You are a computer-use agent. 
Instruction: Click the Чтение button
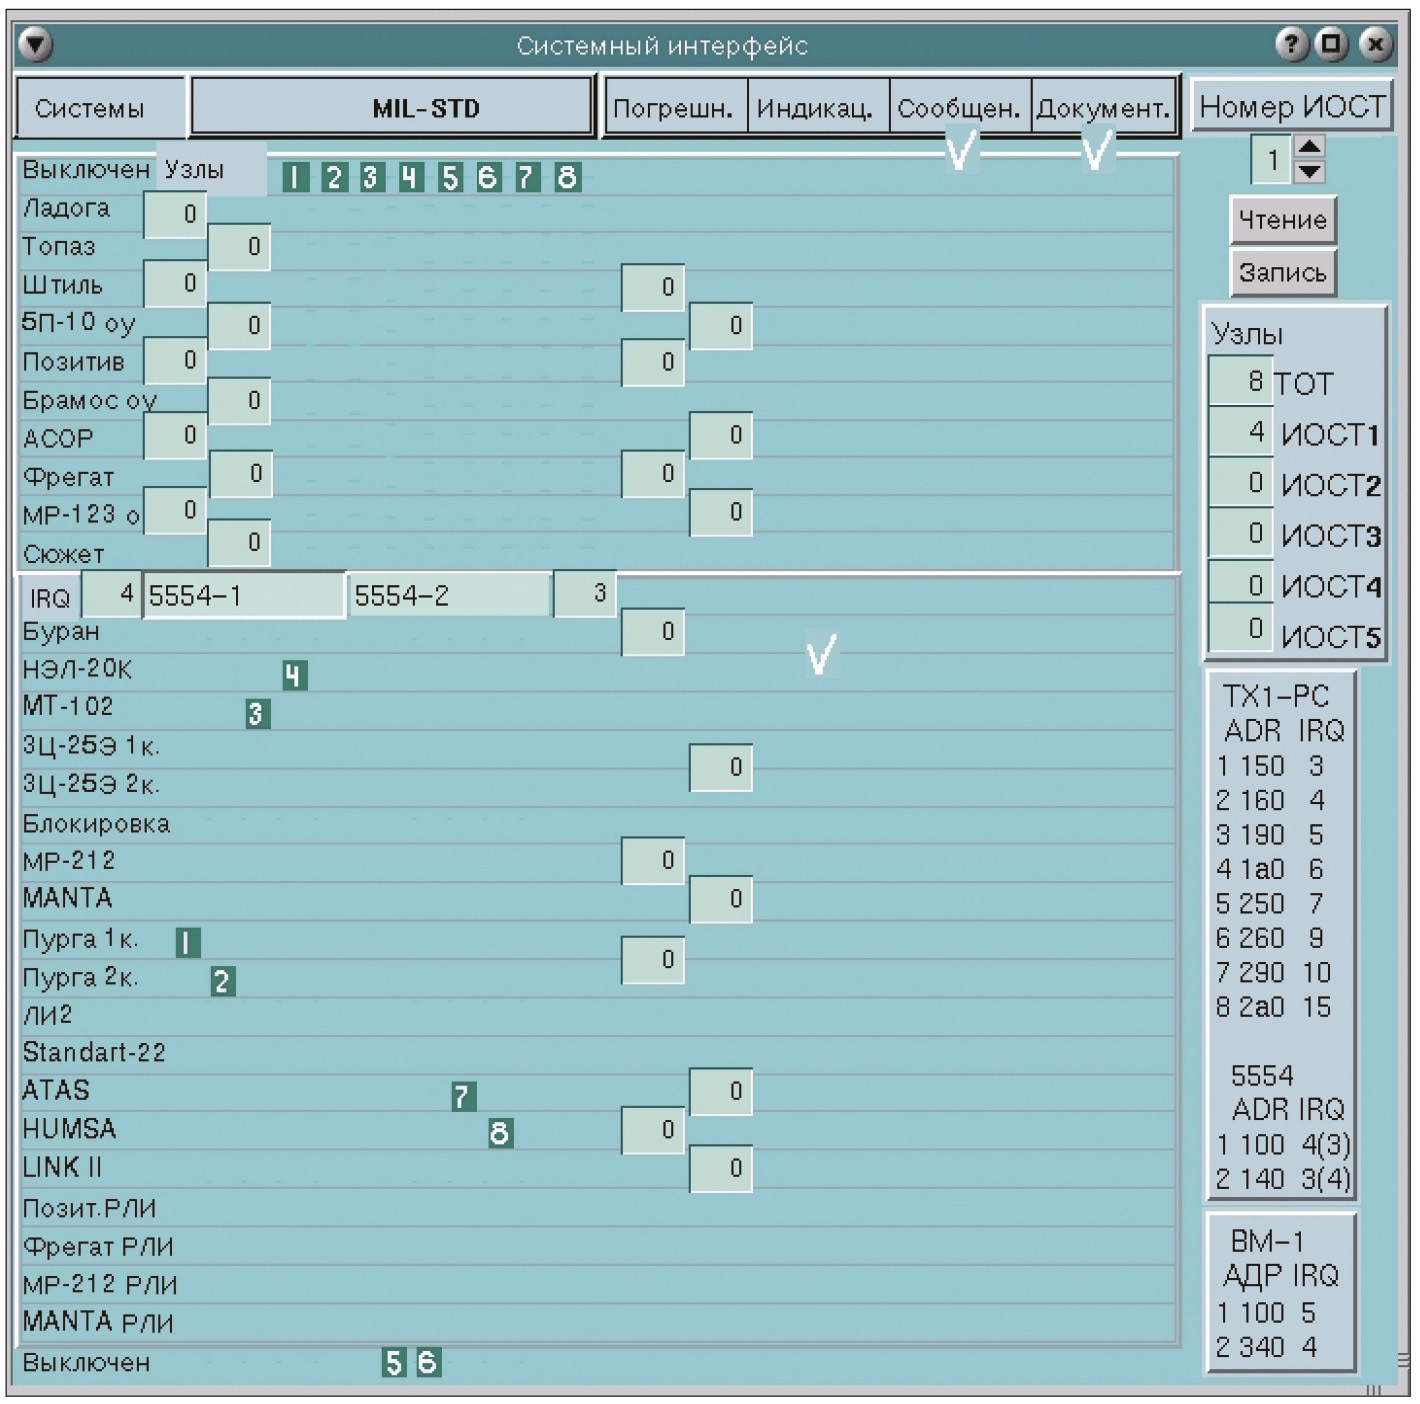pyautogui.click(x=1283, y=220)
